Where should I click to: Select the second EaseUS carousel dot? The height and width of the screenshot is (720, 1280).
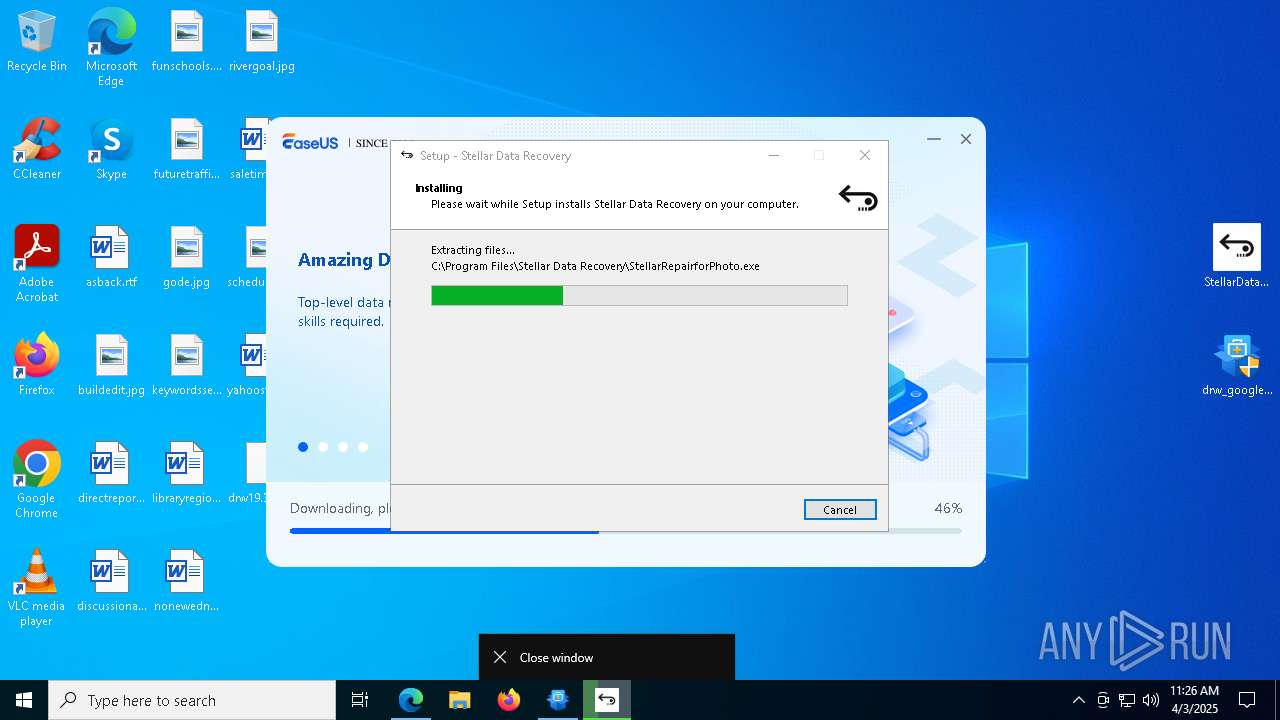pos(323,447)
